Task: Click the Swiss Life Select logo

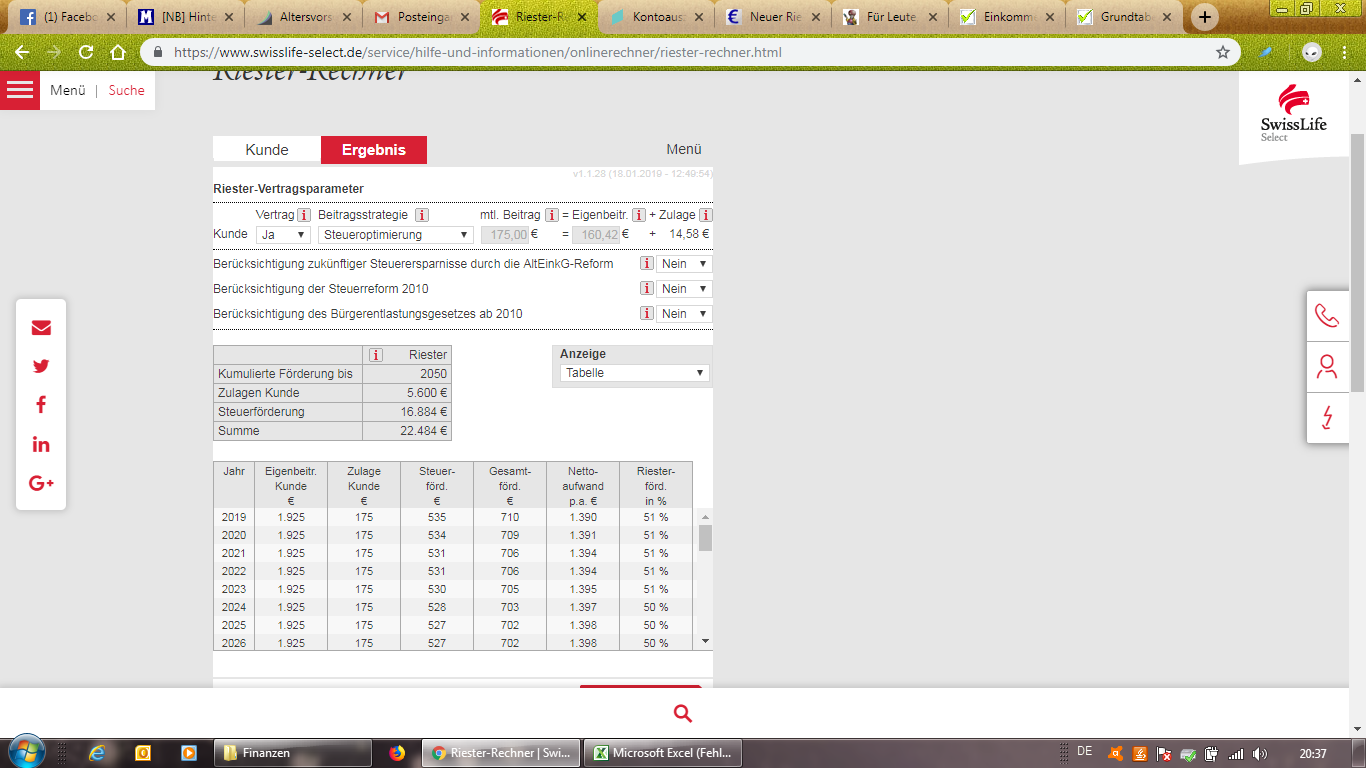Action: pos(1294,113)
